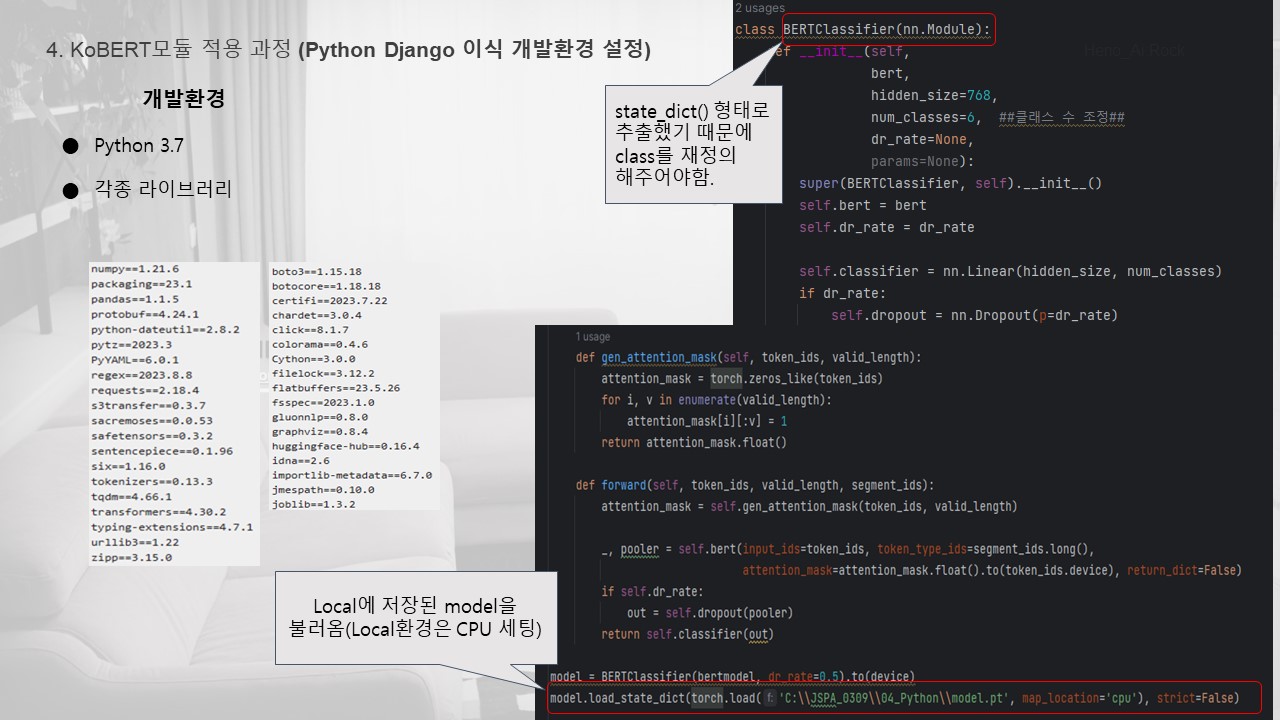
Task: Click the gluonnlp==0.8.0 entry
Action: coord(320,417)
